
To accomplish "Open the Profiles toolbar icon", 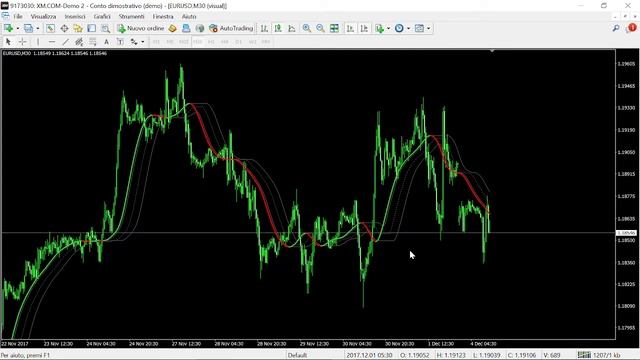I will click(x=29, y=28).
